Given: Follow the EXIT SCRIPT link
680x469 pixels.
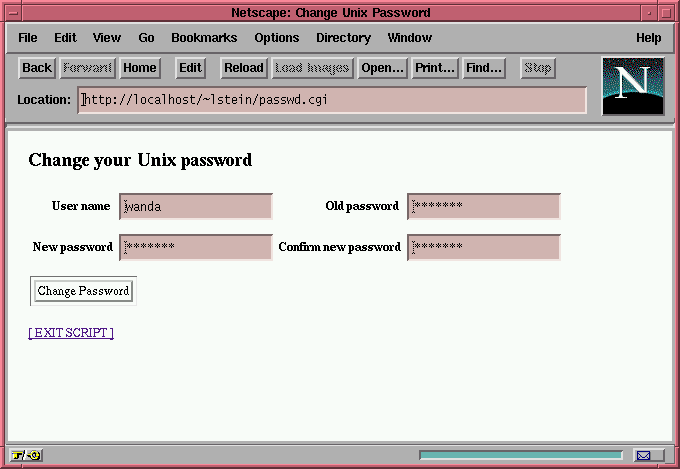Looking at the screenshot, I should coord(71,333).
